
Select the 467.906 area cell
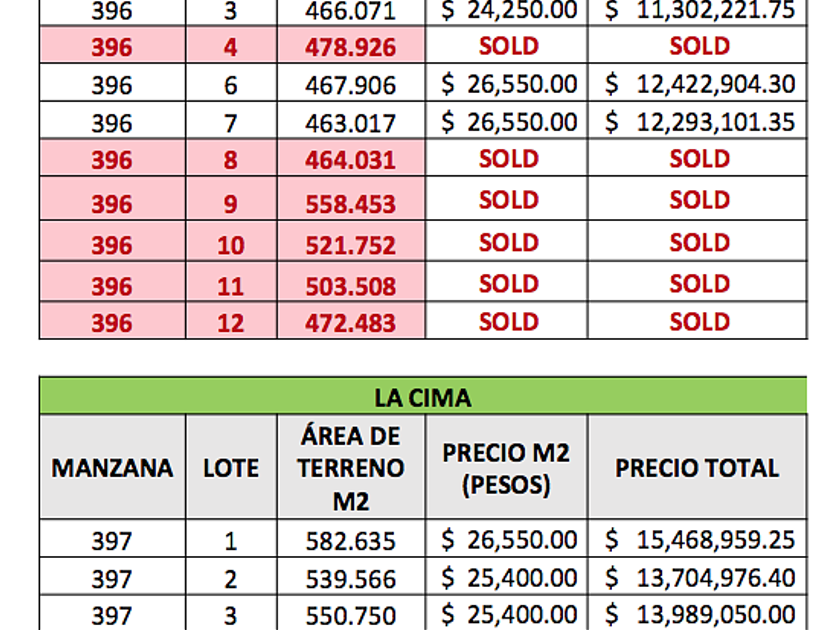coord(350,86)
